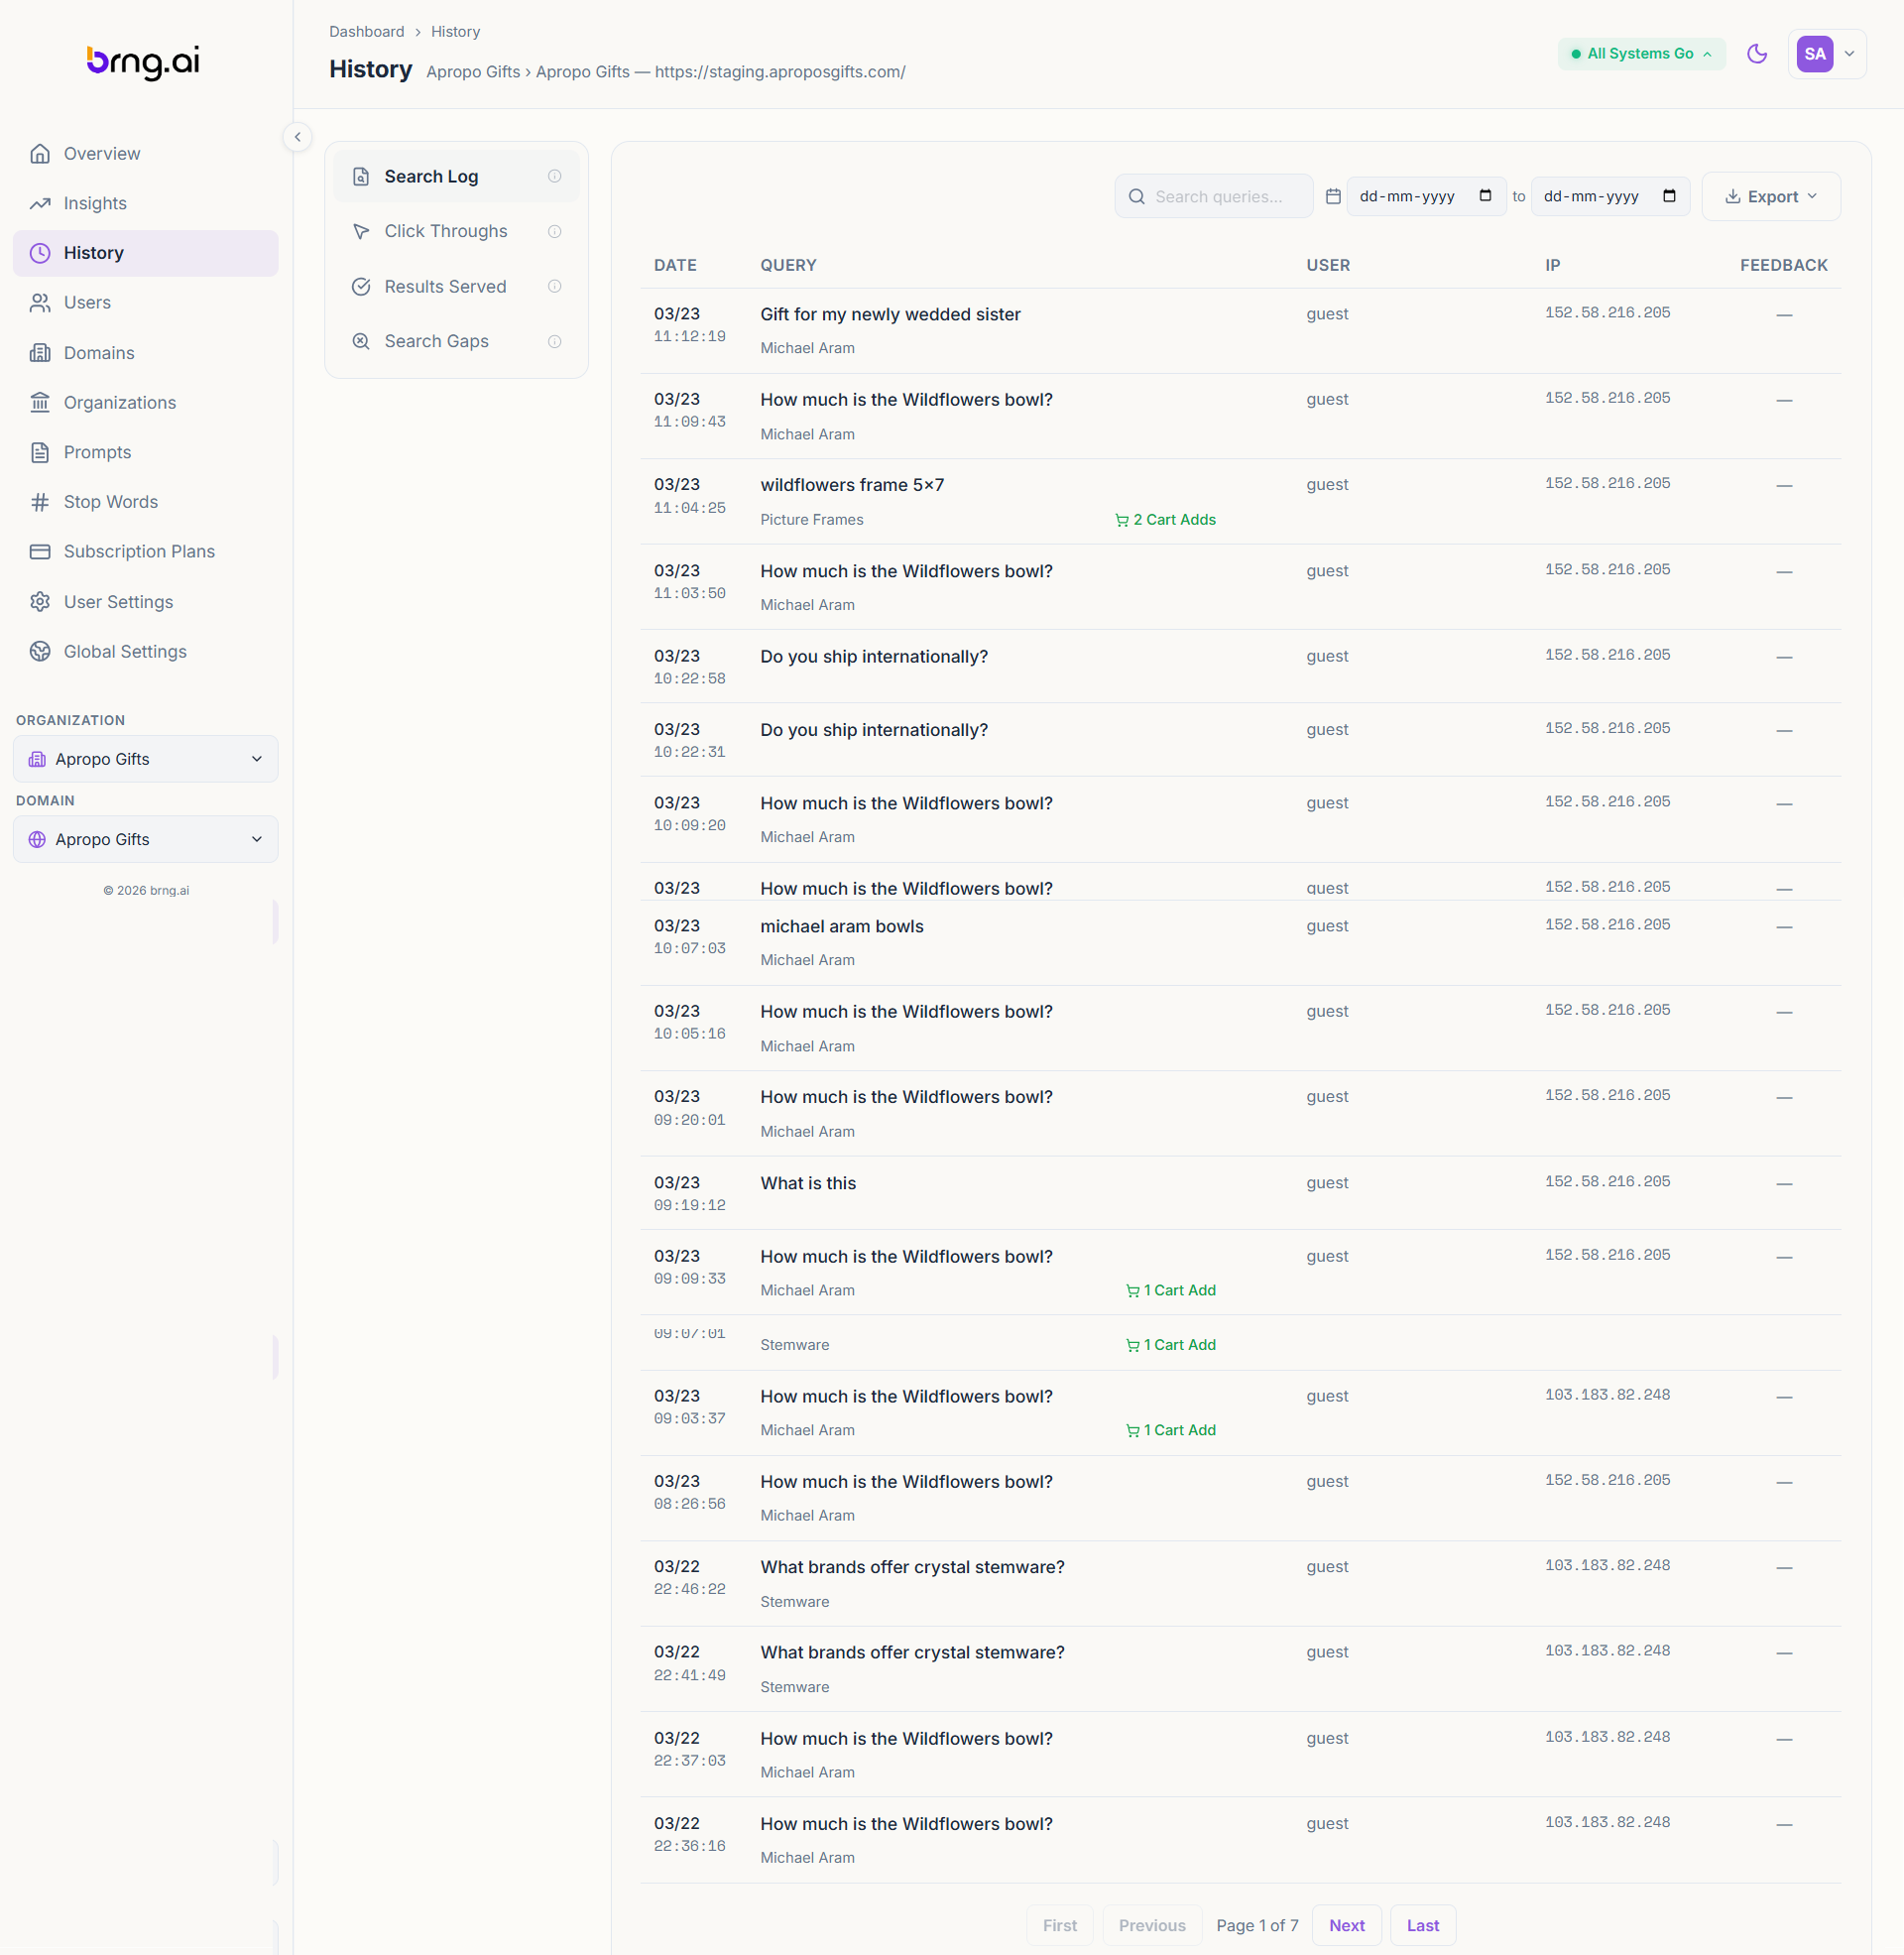1904x1955 pixels.
Task: Switch to the Search Gaps tab
Action: tap(456, 342)
